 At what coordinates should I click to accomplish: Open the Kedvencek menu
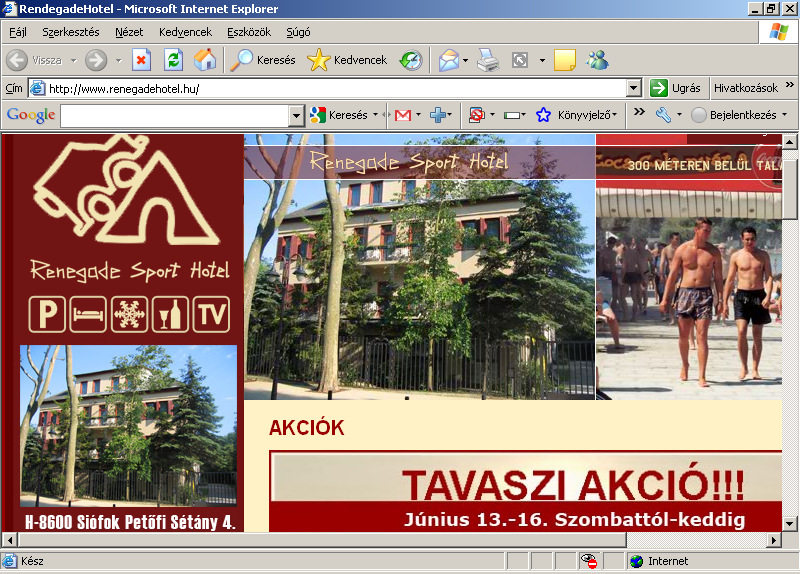point(185,32)
